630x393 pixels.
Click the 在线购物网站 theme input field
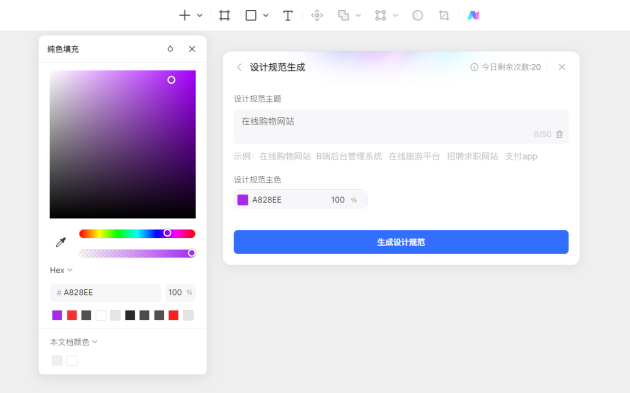click(401, 127)
